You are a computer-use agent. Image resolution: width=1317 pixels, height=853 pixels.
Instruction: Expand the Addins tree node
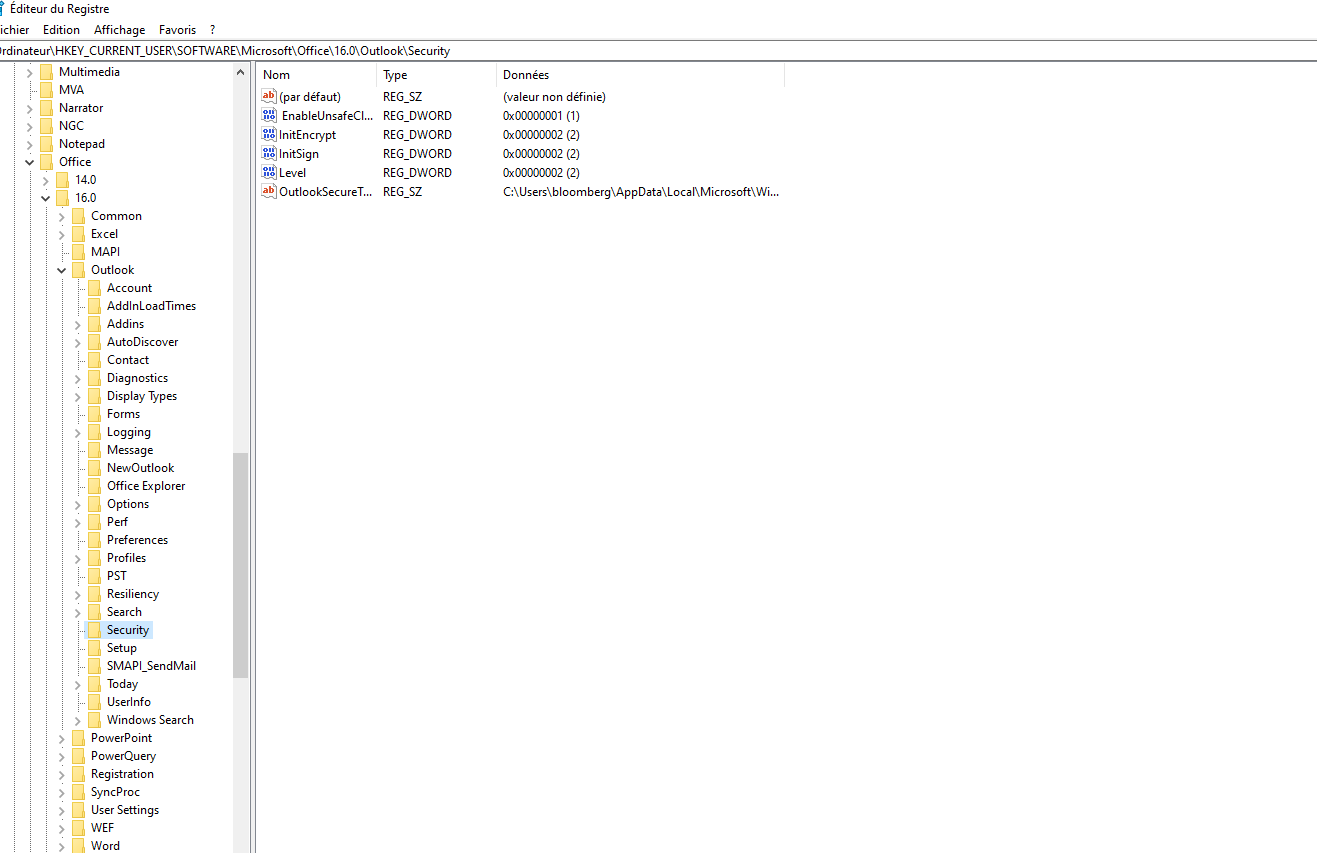point(77,324)
